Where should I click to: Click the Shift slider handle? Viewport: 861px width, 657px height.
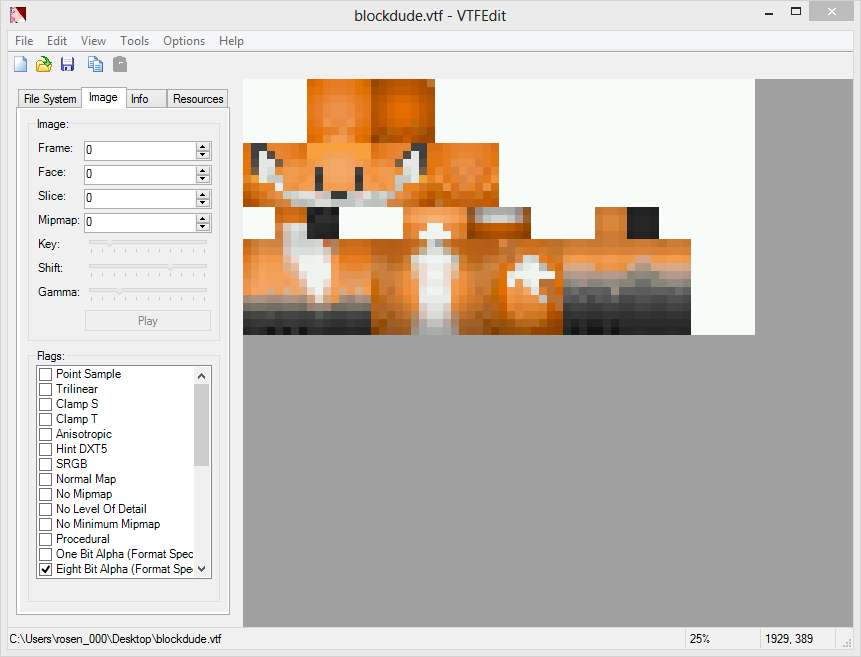tap(171, 267)
